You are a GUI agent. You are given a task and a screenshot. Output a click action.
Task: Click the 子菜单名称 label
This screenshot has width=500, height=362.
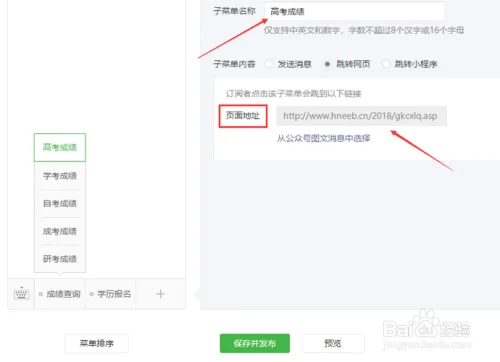[x=234, y=11]
